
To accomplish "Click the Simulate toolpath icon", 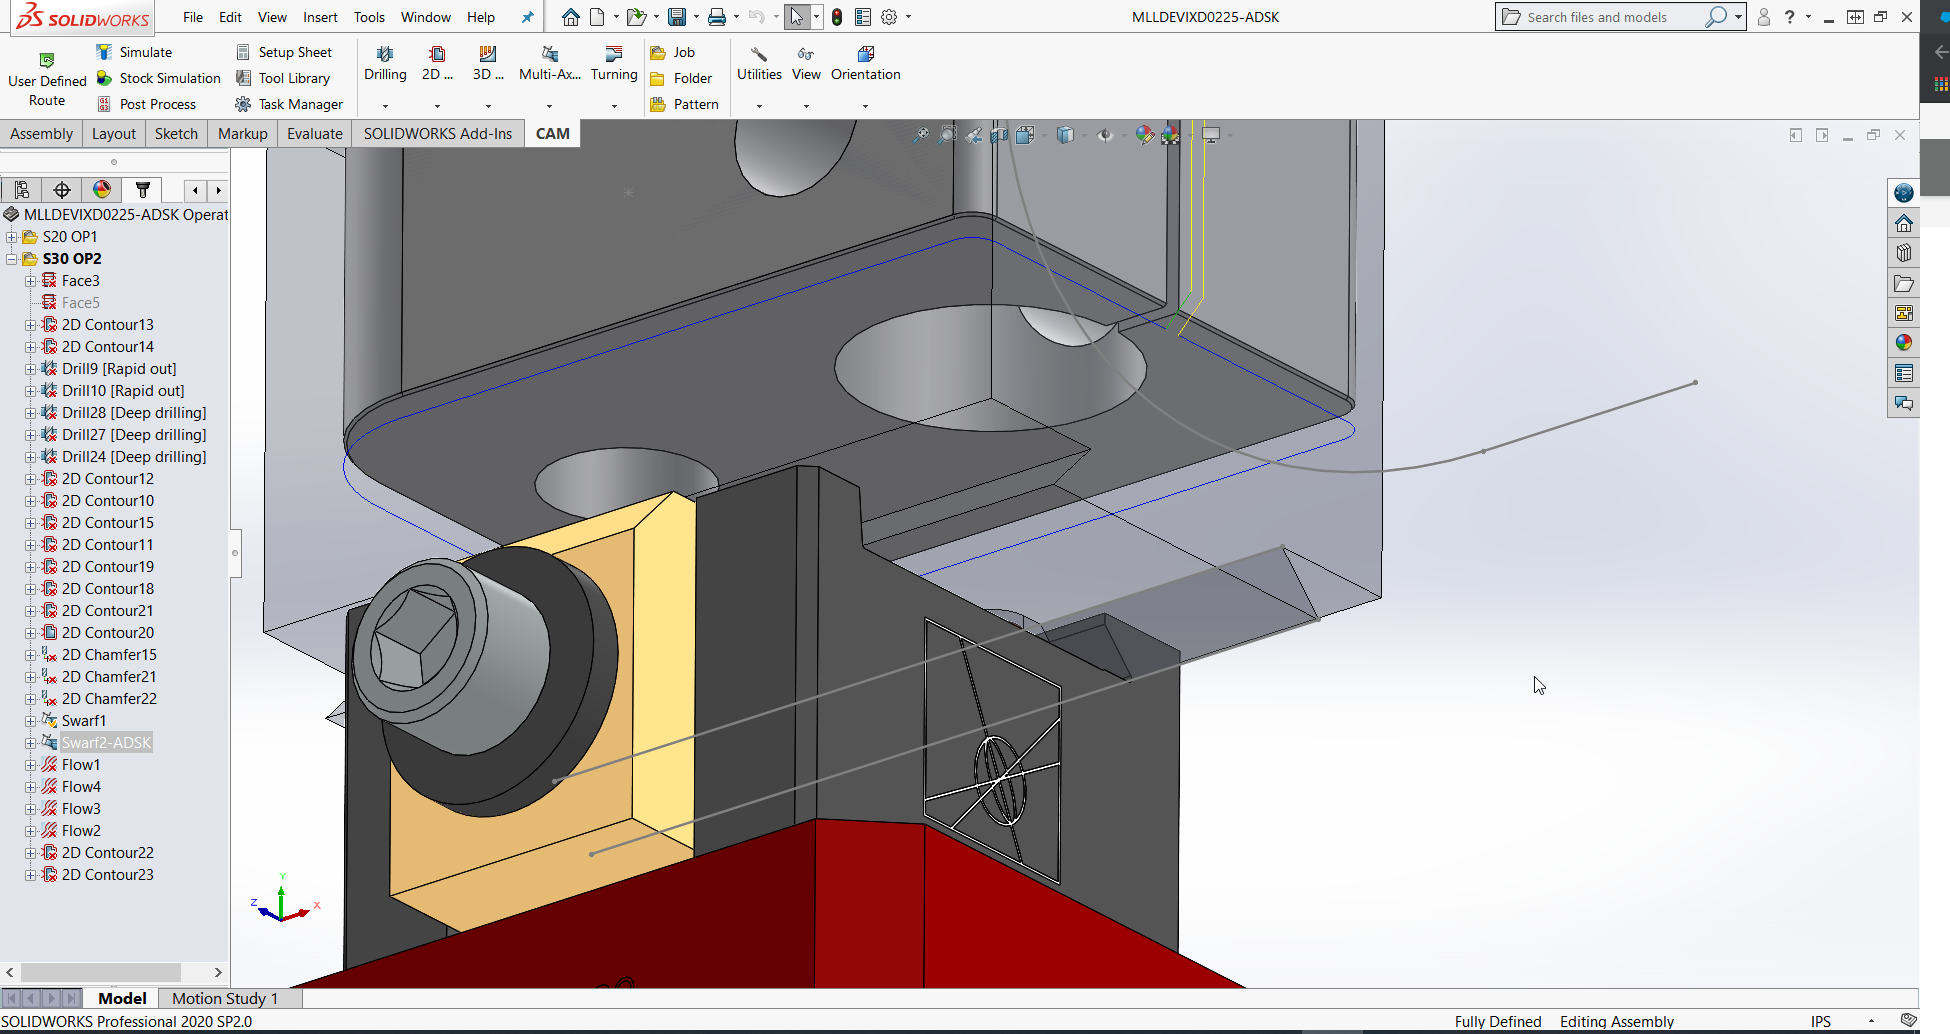I will pos(103,52).
